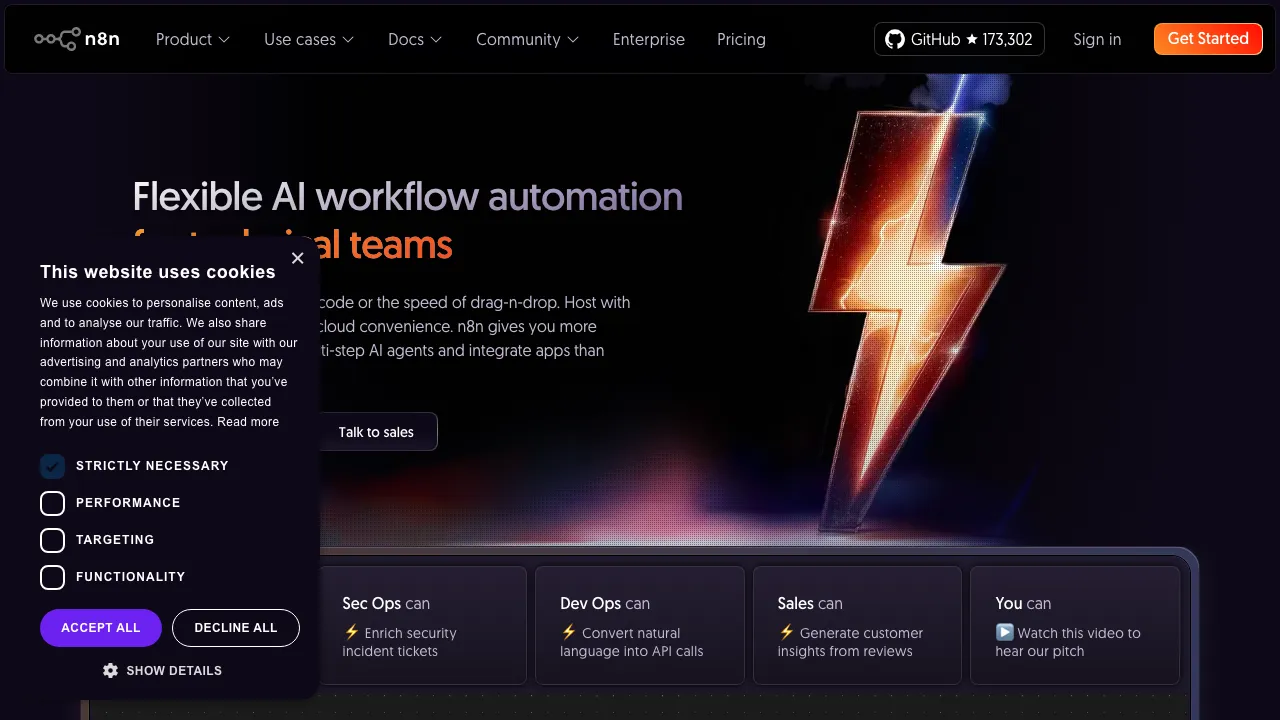Go to the Pricing page
1280x720 pixels.
[x=741, y=39]
